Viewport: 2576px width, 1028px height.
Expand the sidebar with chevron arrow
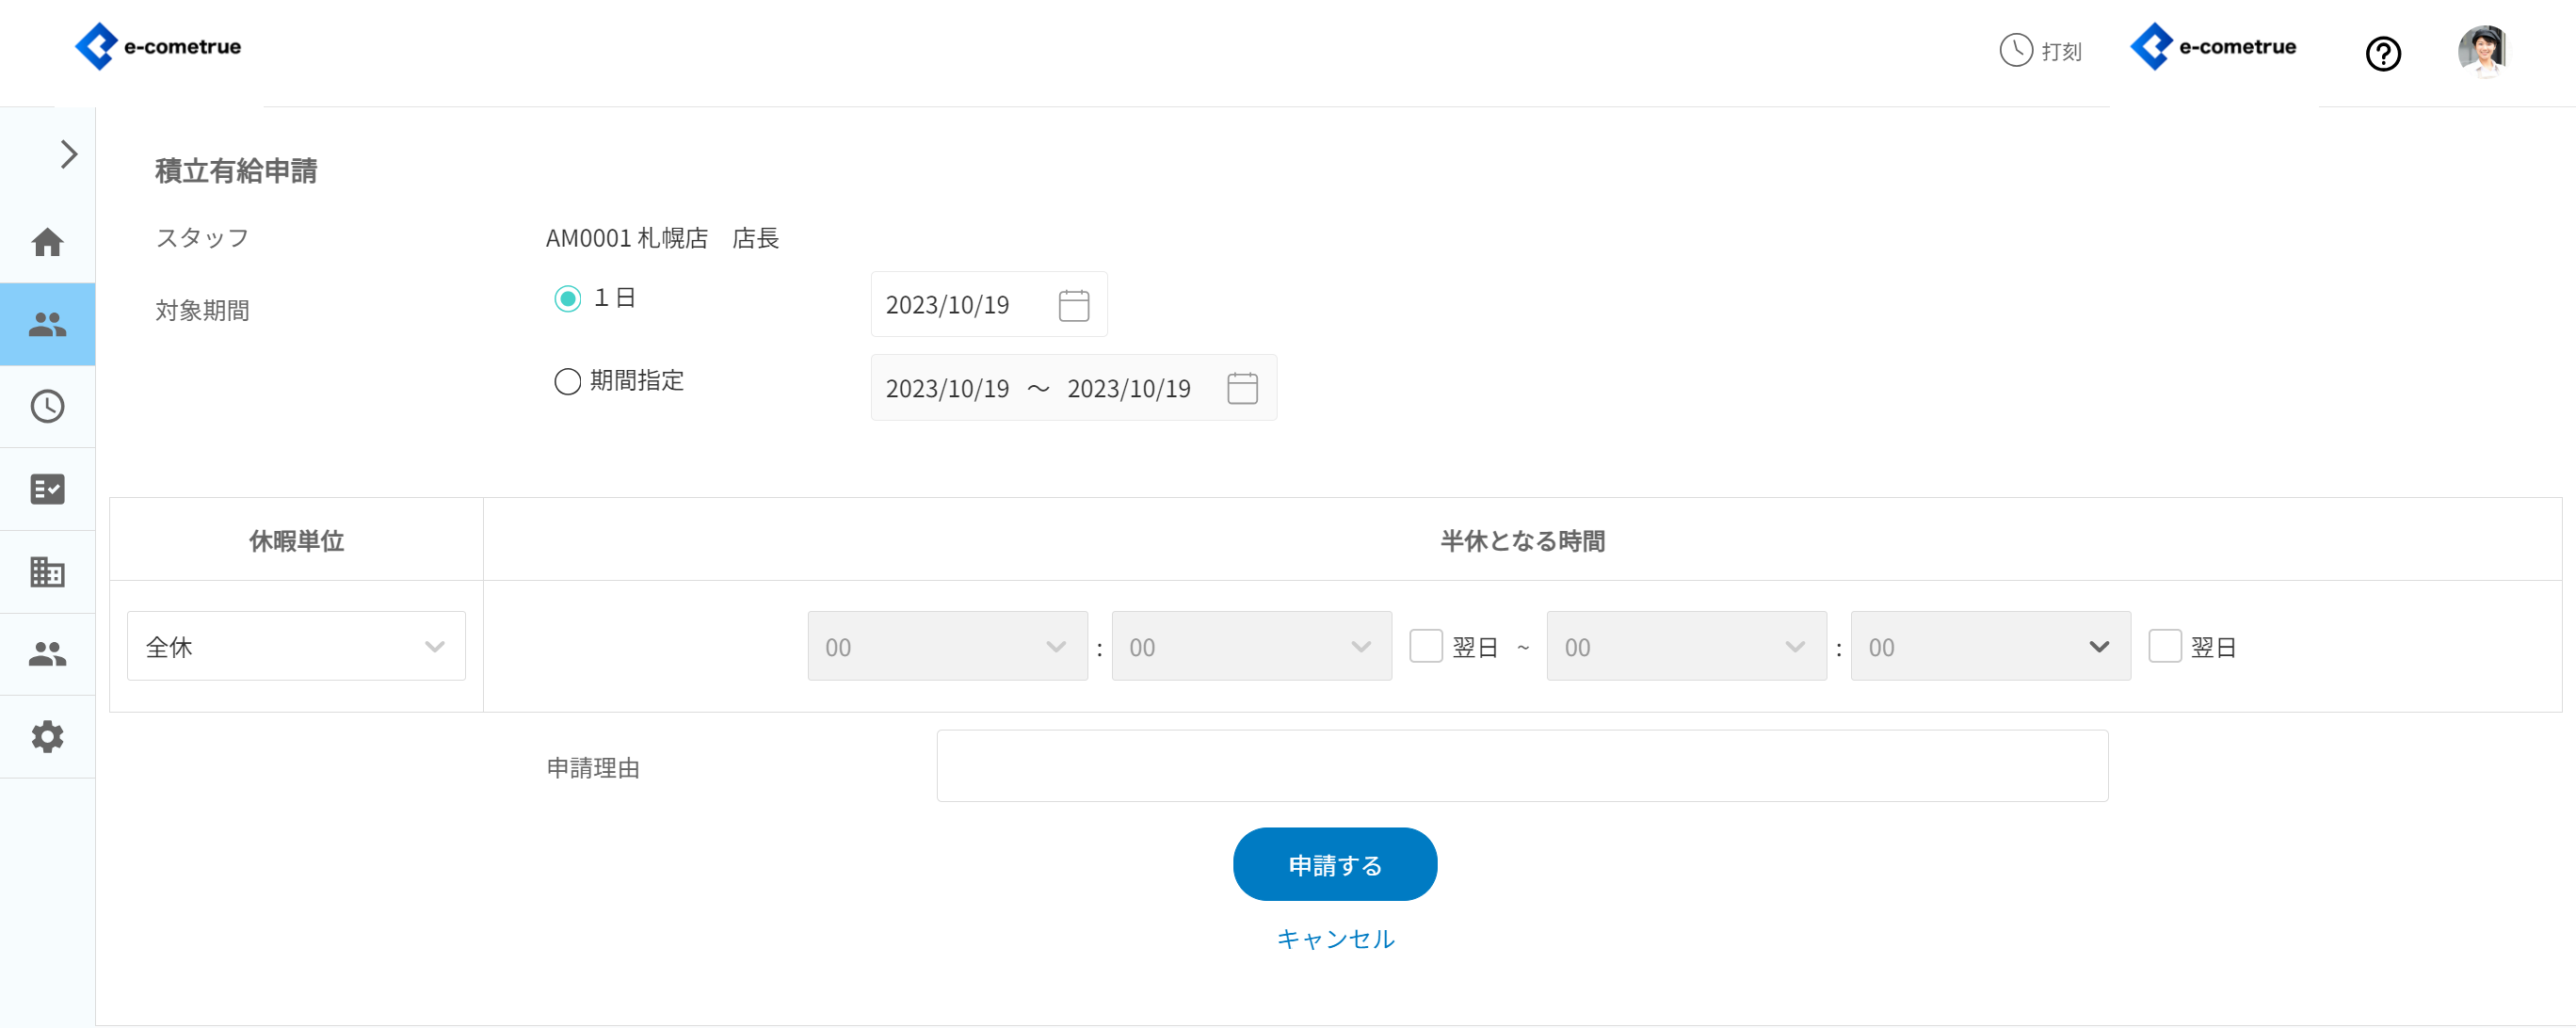68,154
